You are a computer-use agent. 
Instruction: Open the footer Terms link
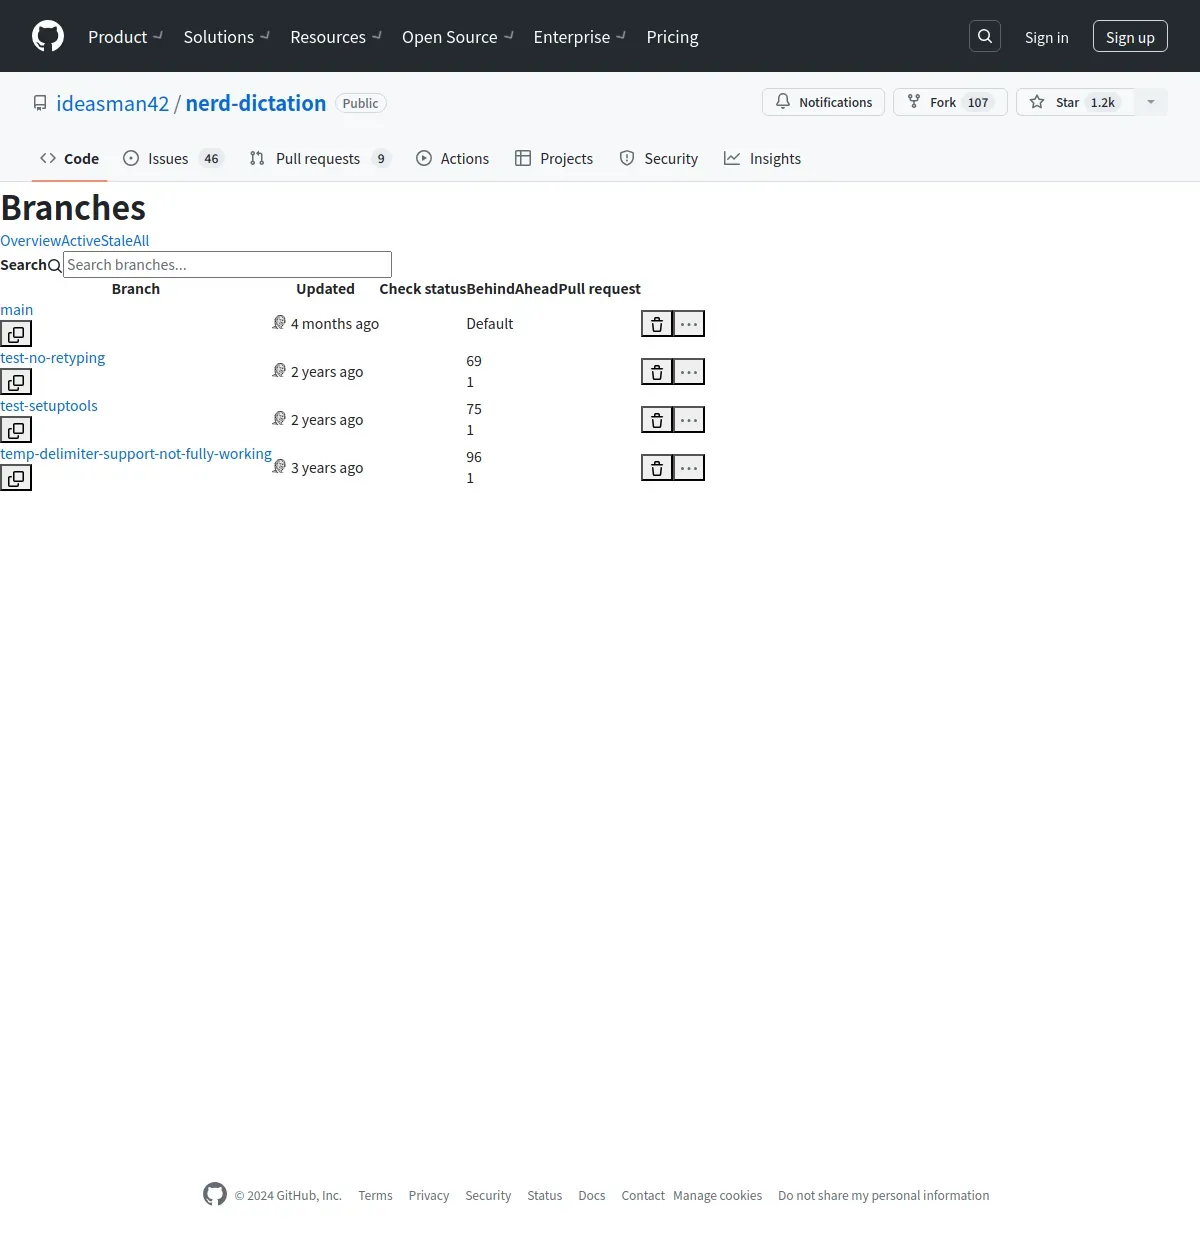[375, 1195]
